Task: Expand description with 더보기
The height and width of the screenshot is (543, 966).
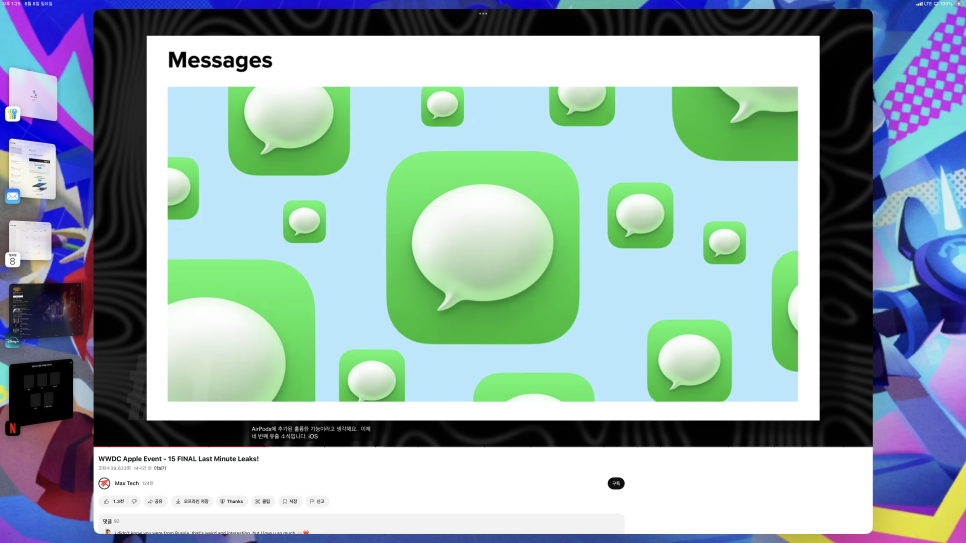Action: [160, 468]
